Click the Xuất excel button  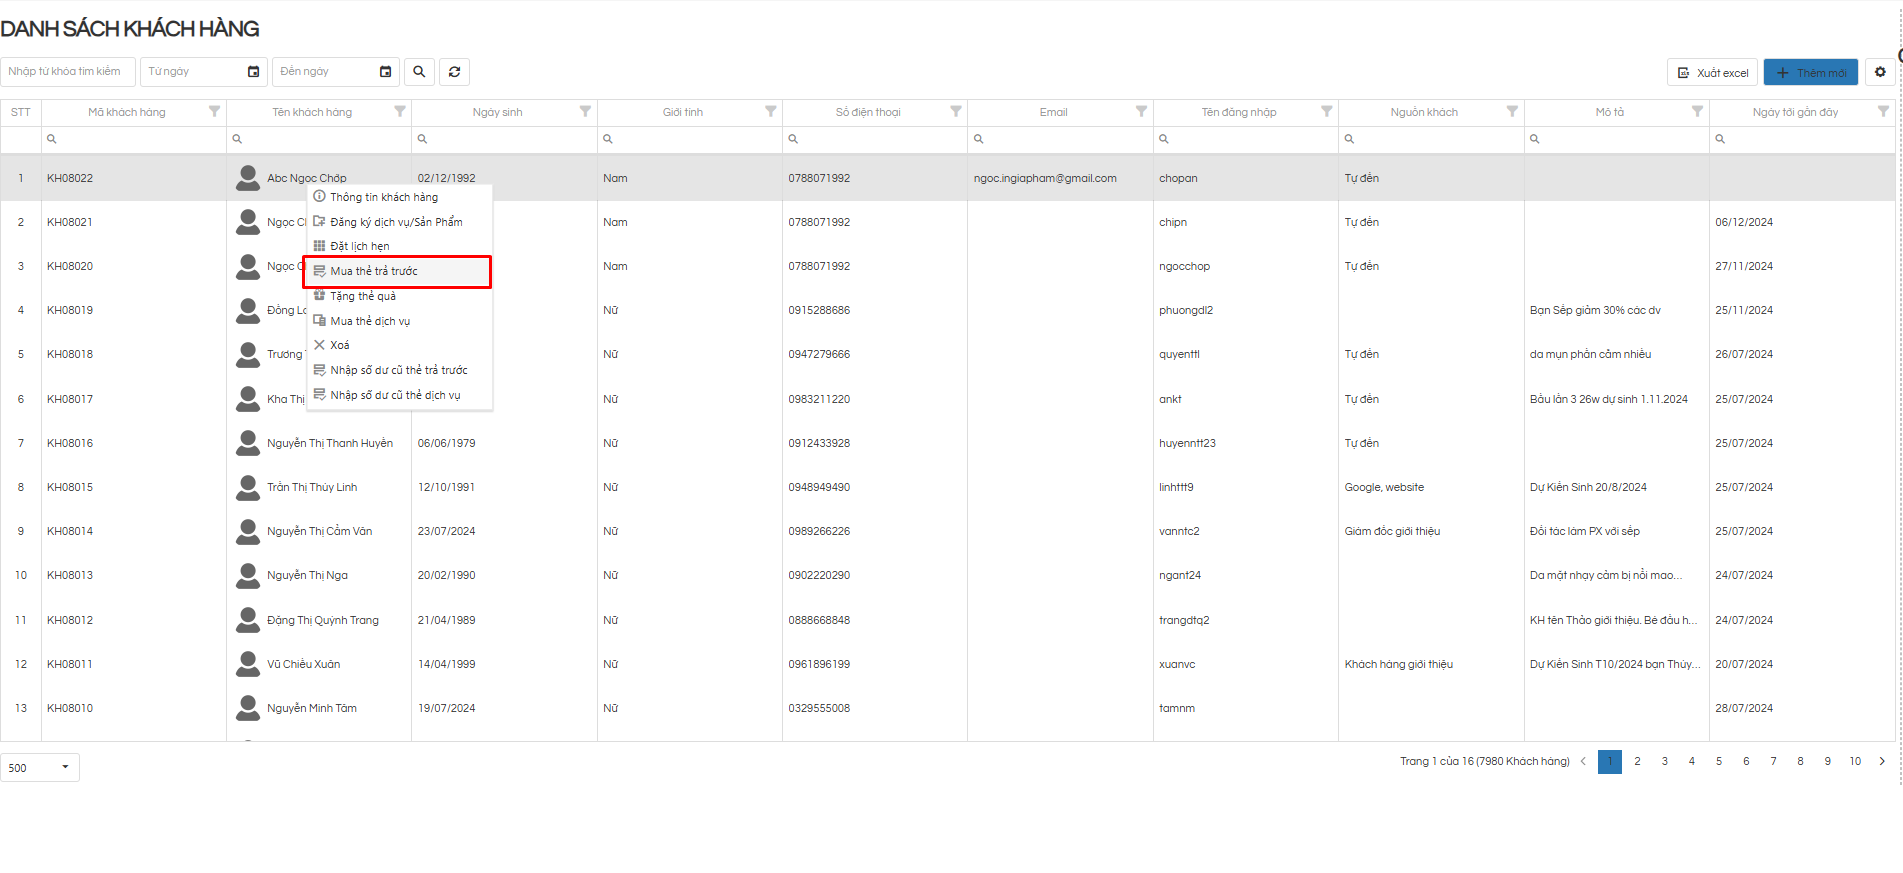tap(1713, 73)
